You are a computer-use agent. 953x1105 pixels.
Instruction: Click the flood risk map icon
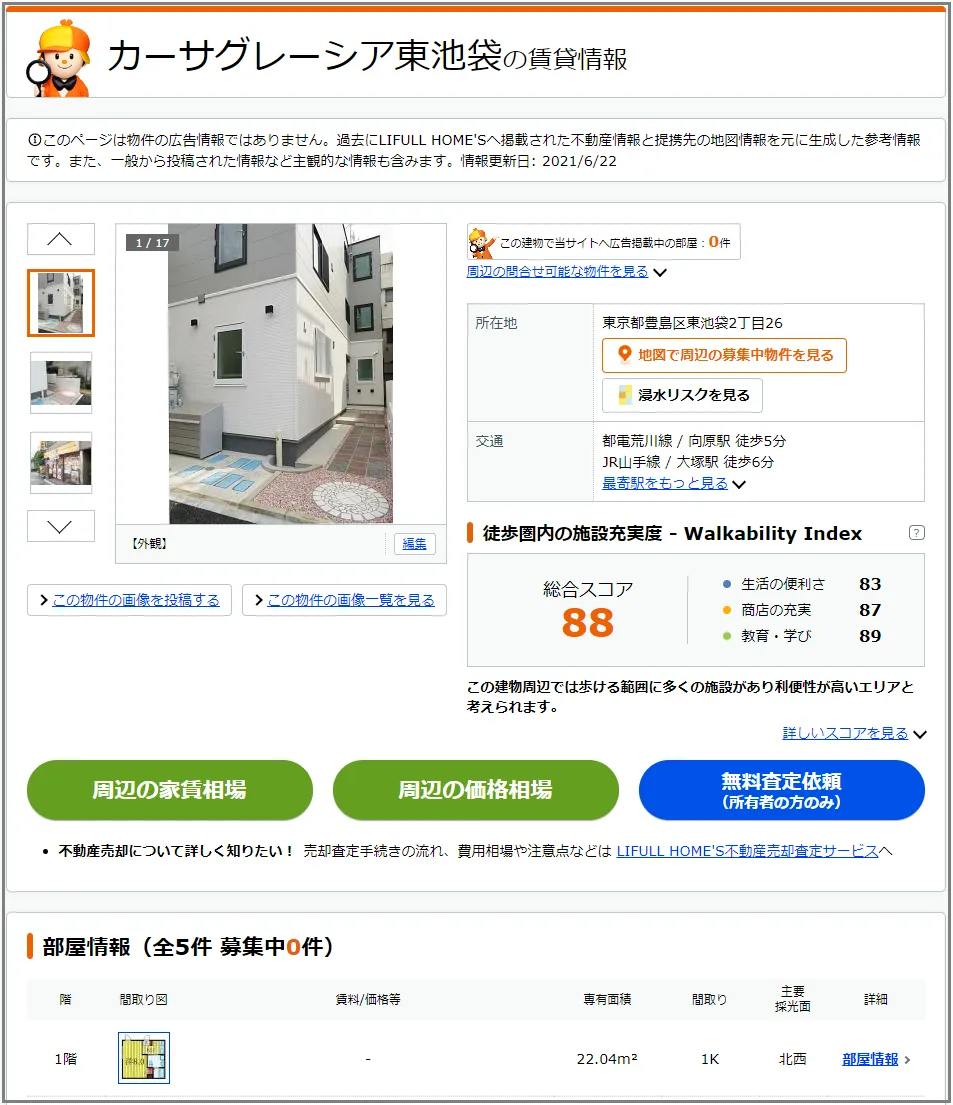tap(625, 395)
